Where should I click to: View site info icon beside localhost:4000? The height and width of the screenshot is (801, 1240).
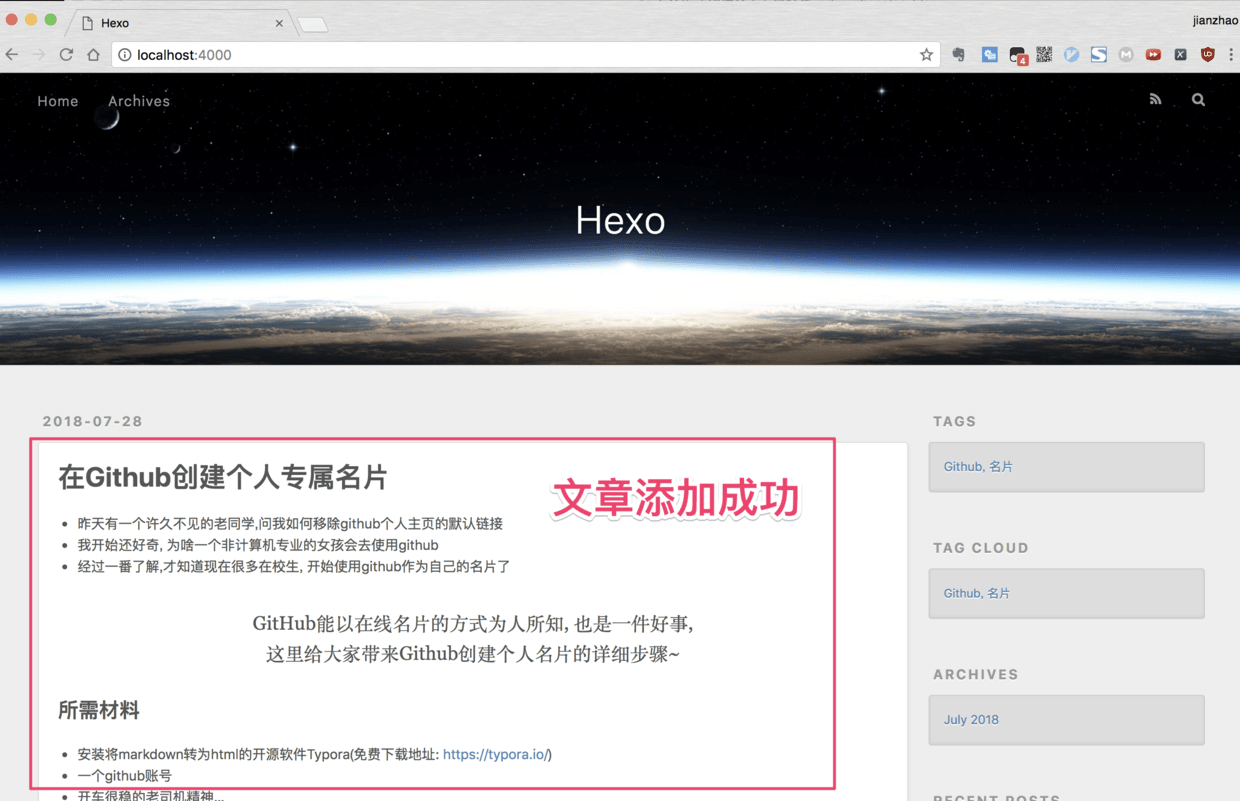tap(125, 55)
